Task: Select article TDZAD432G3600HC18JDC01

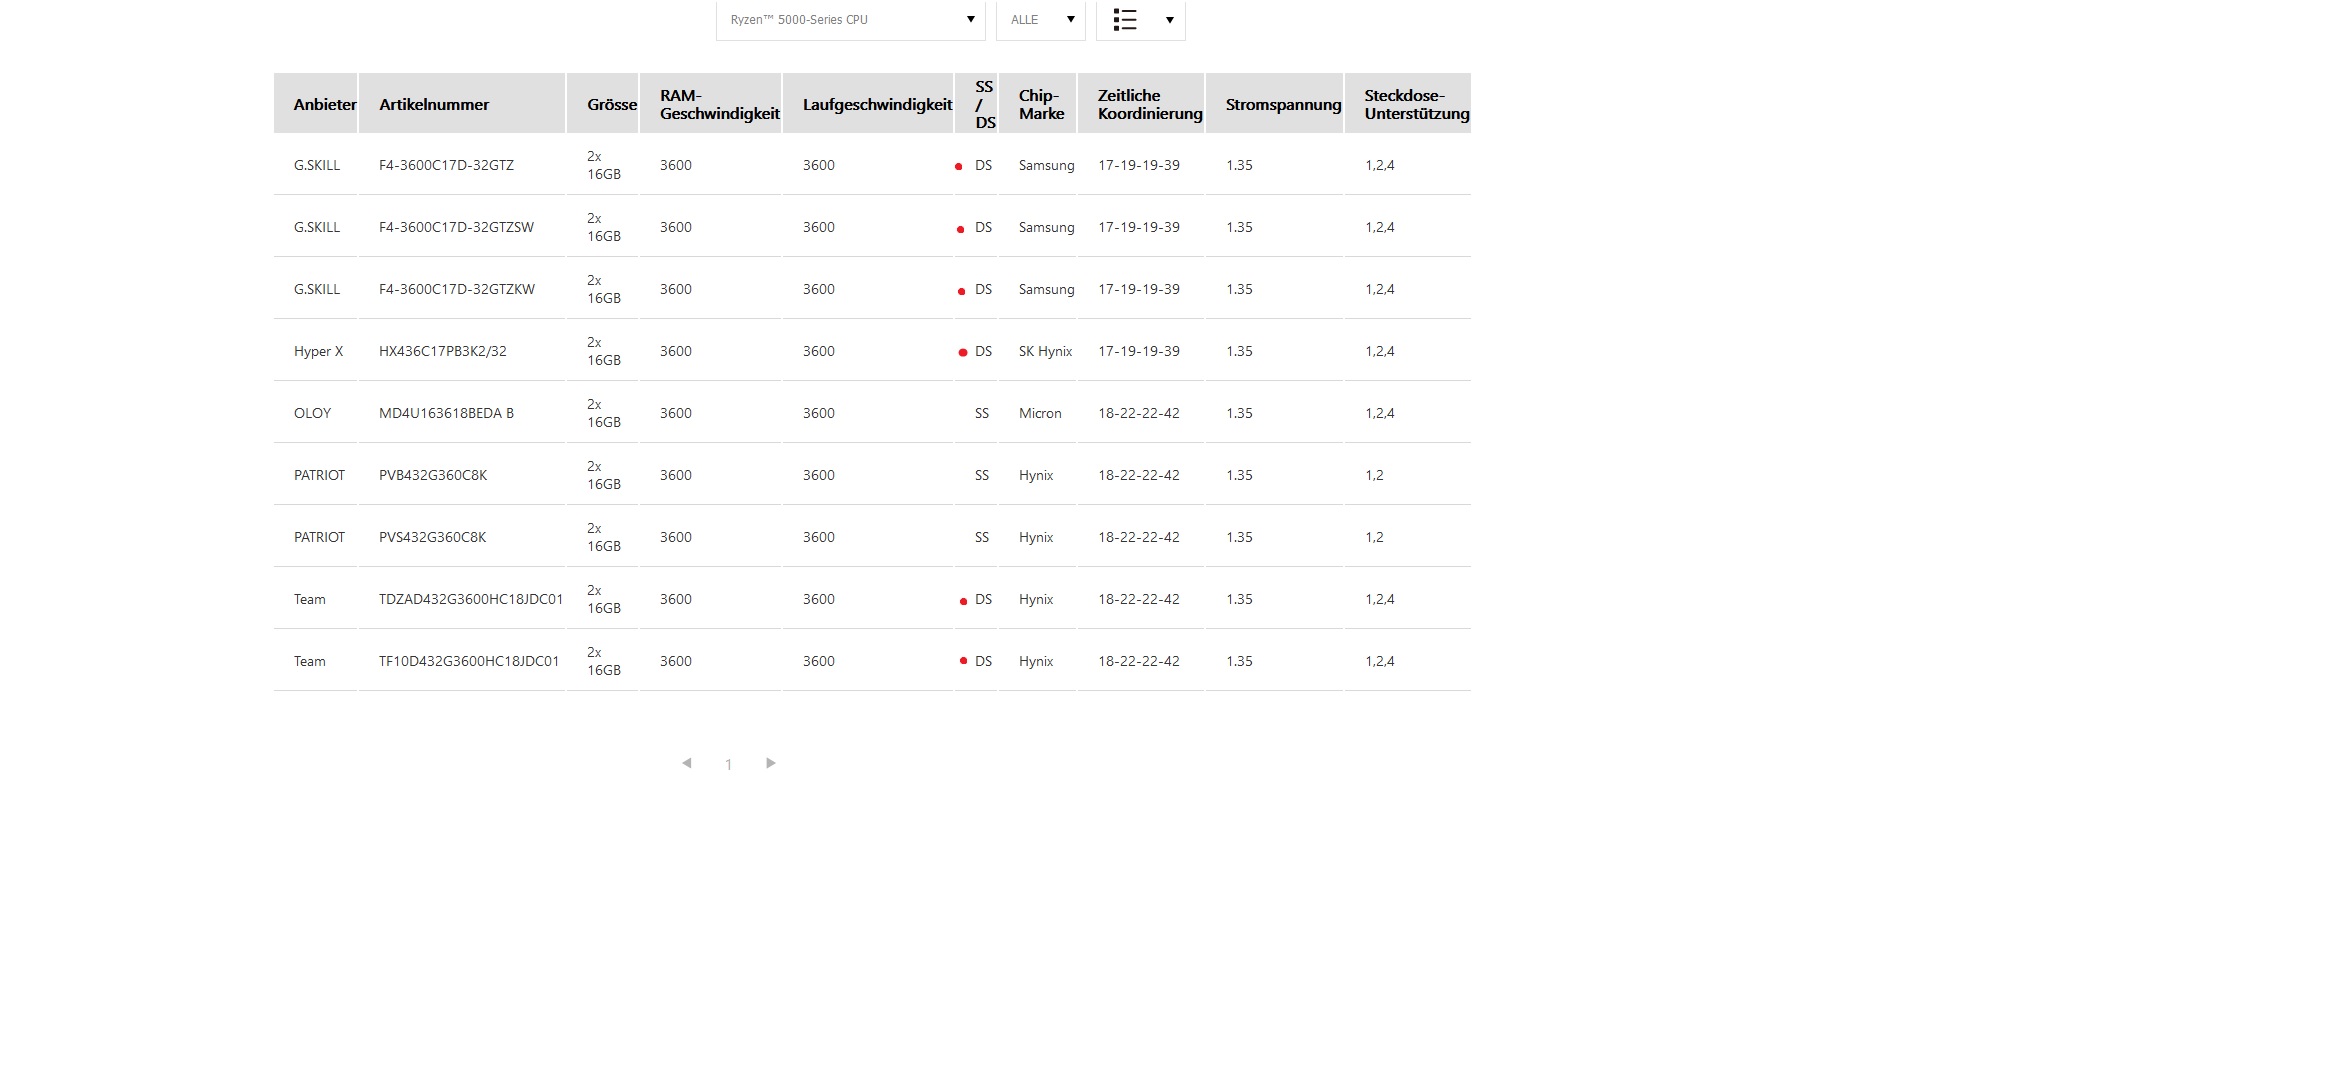Action: pos(471,599)
